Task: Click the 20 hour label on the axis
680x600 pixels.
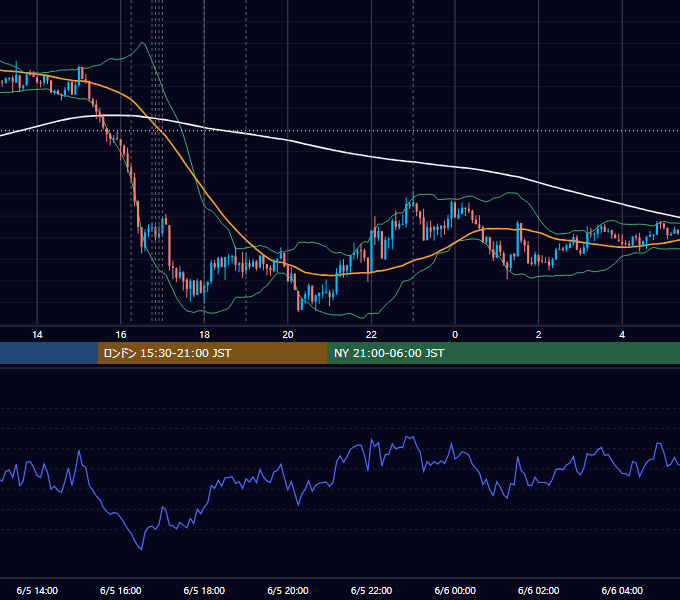Action: (x=288, y=335)
